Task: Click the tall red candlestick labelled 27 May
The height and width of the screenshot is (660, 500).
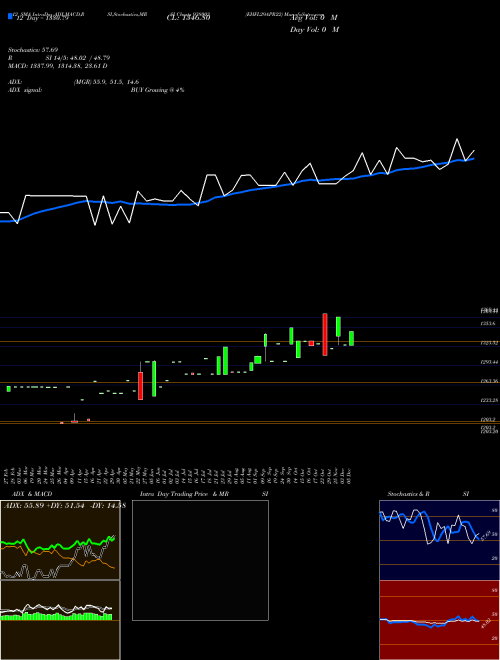Action: 141,386
